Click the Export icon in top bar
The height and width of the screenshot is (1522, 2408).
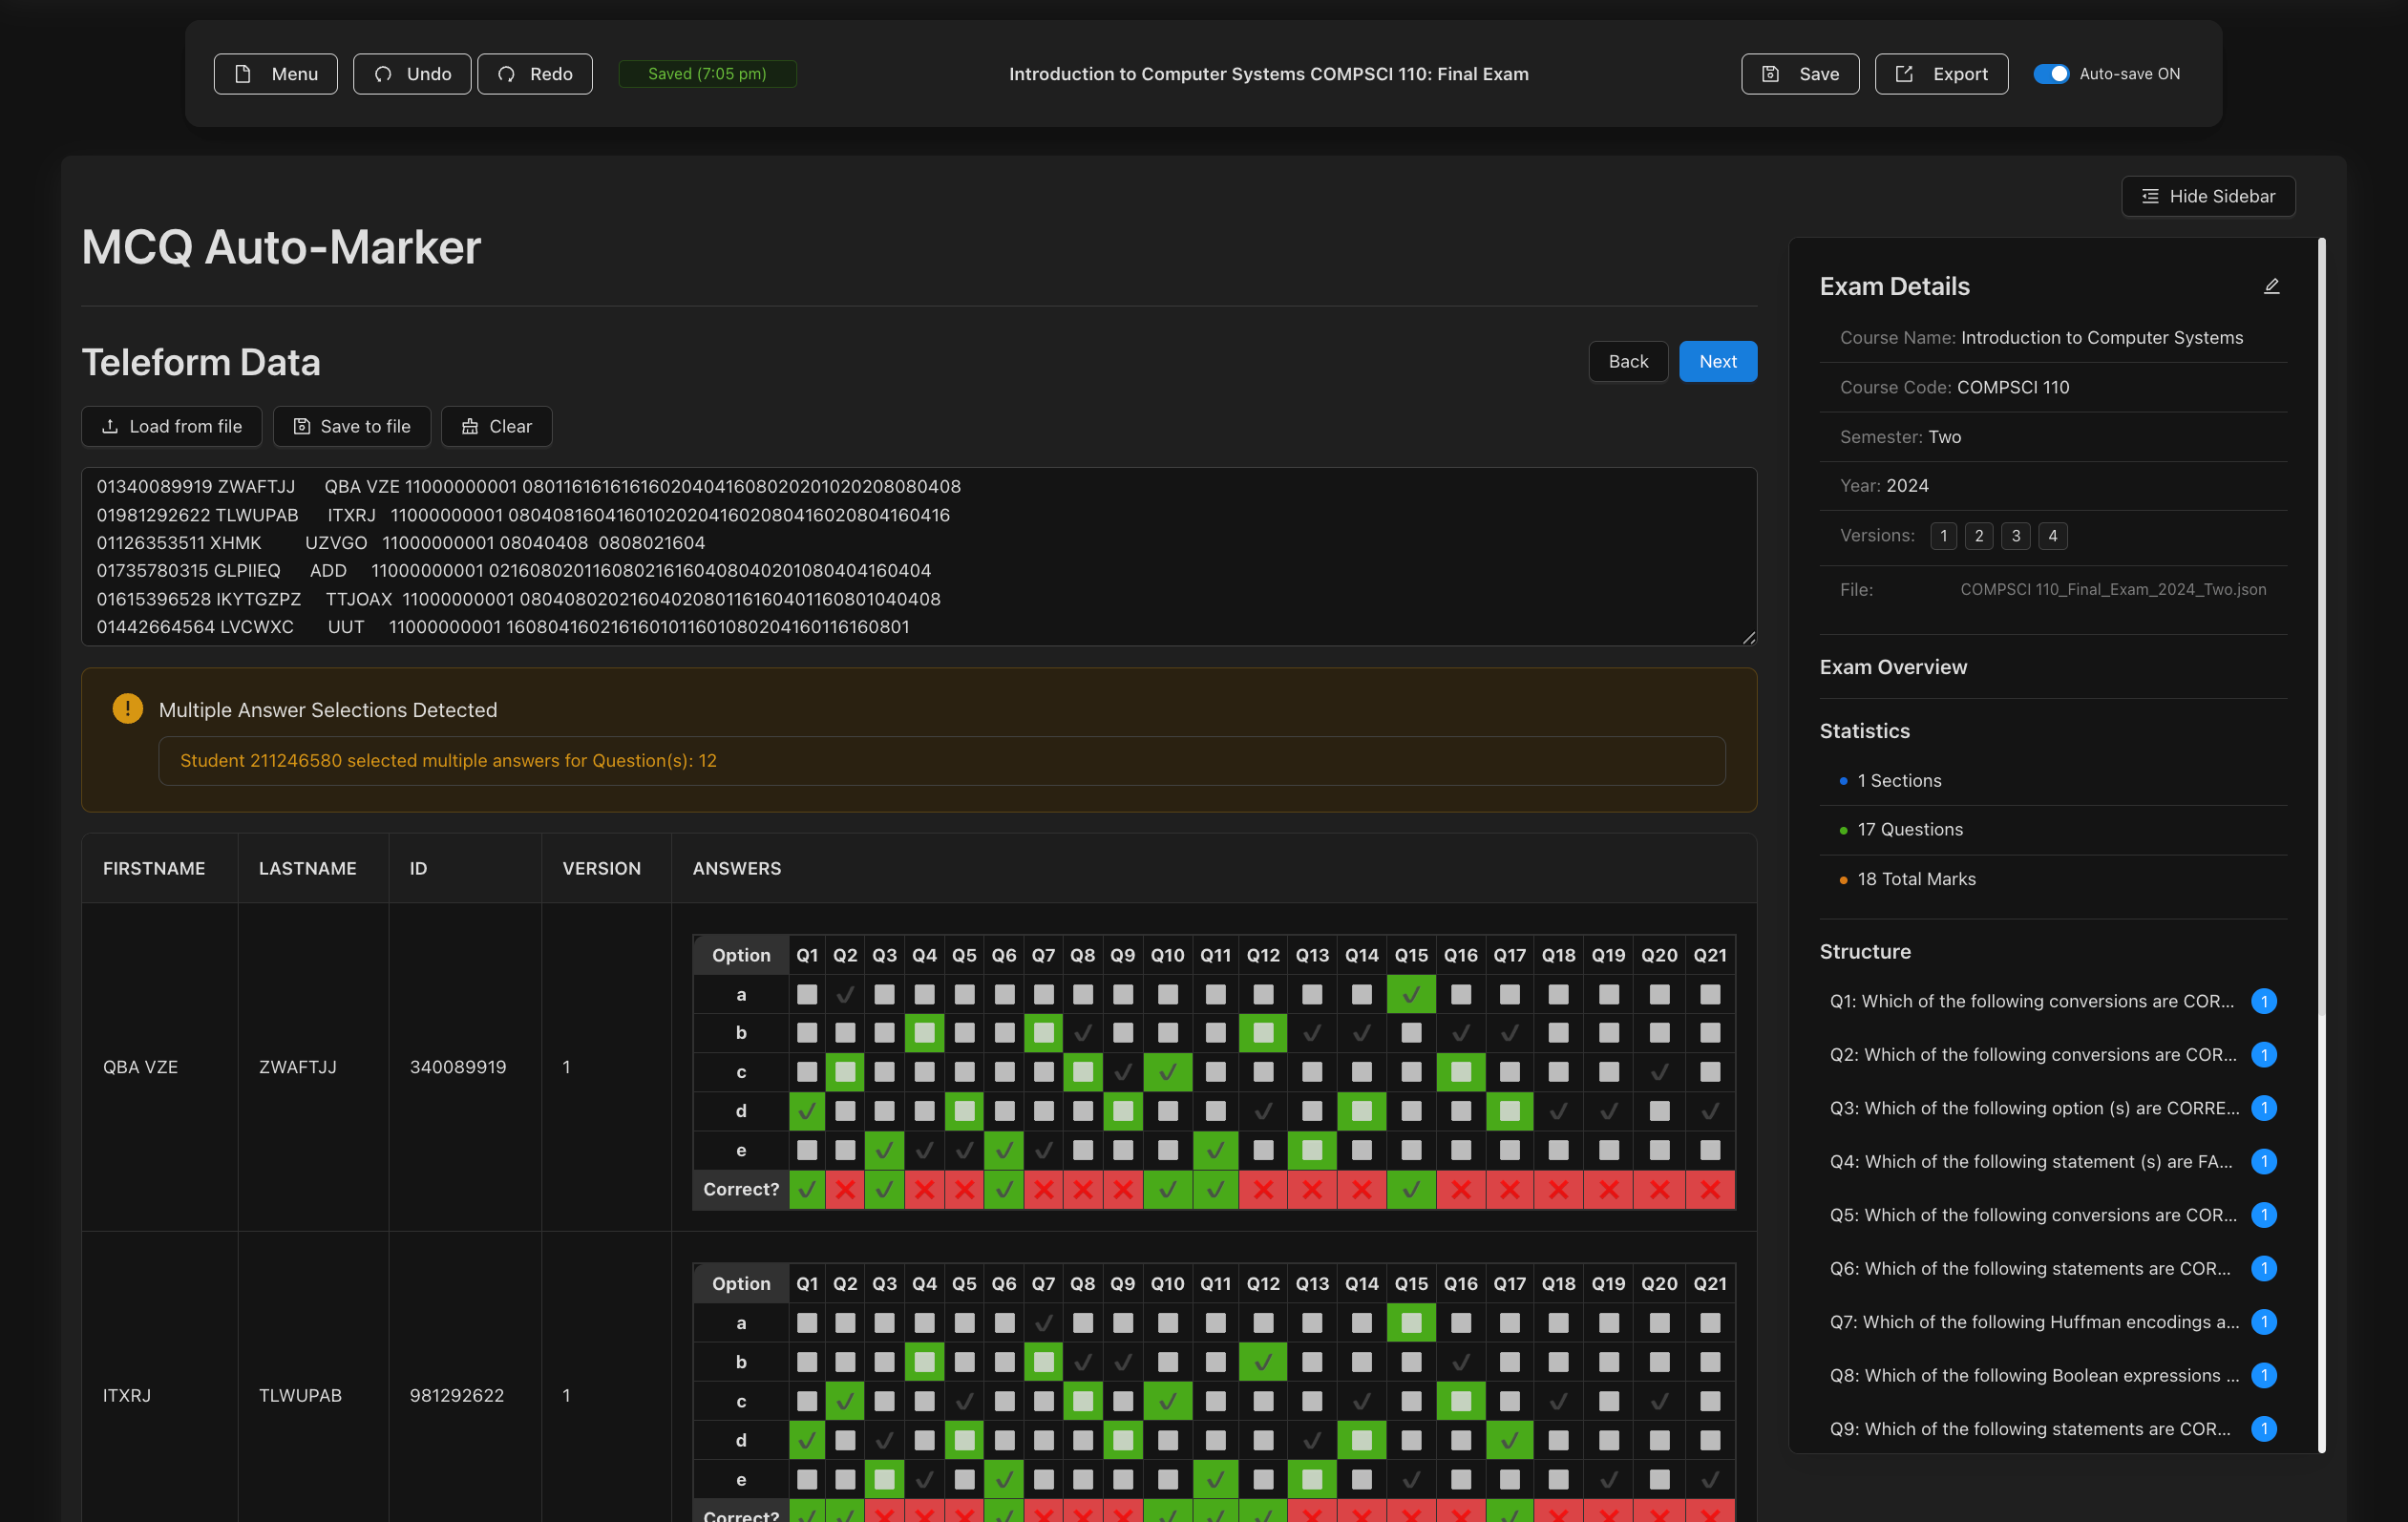(x=1904, y=74)
